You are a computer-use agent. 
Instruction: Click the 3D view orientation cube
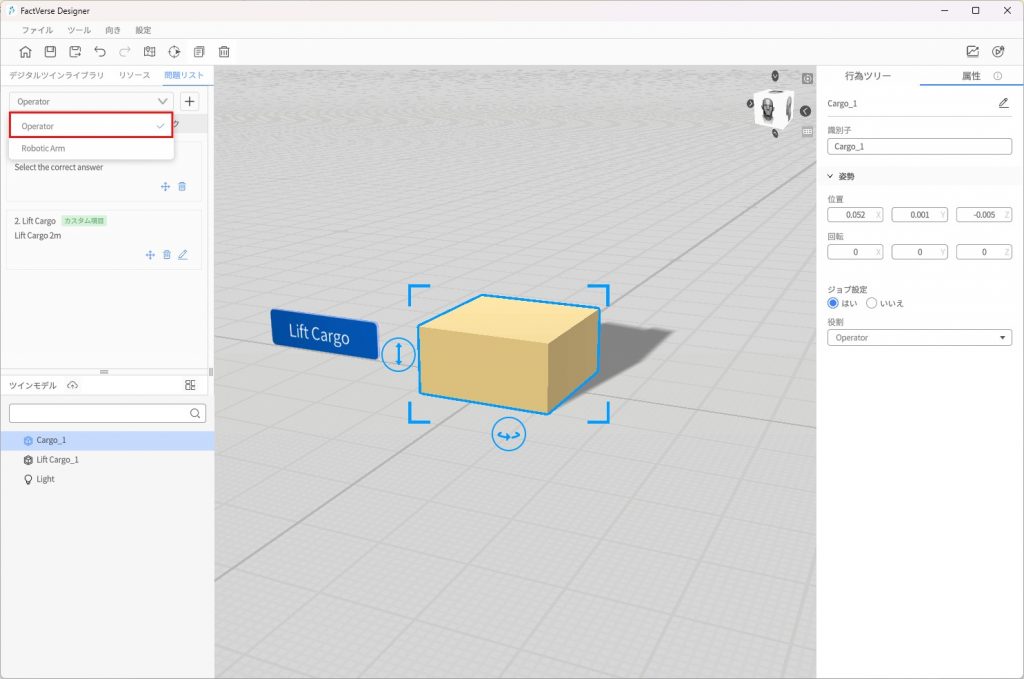[773, 108]
